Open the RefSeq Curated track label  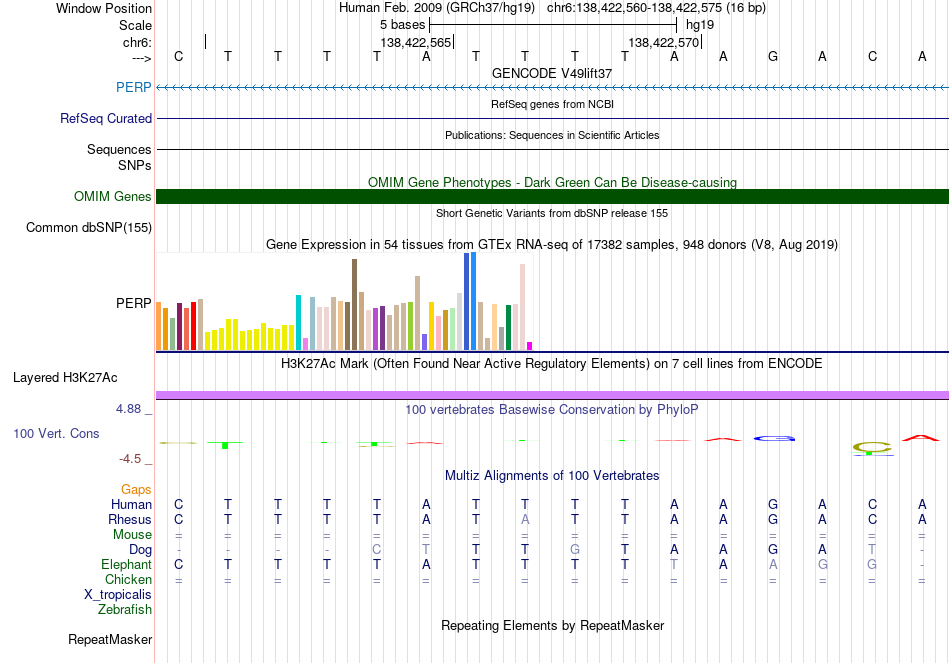[x=105, y=118]
